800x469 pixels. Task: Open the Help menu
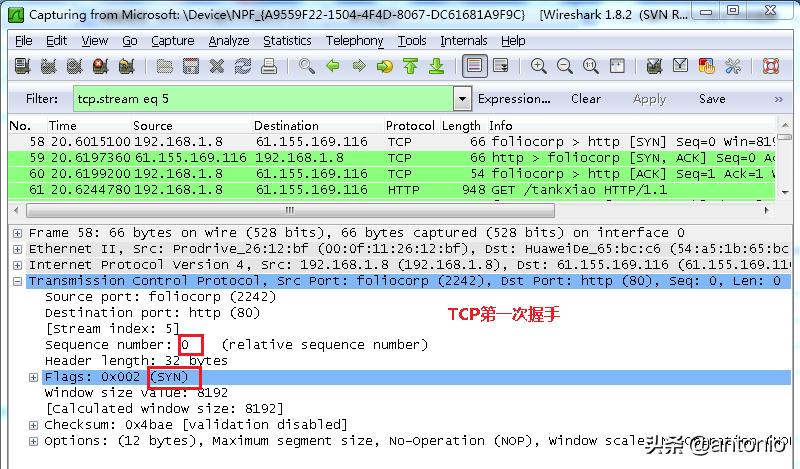click(x=513, y=40)
